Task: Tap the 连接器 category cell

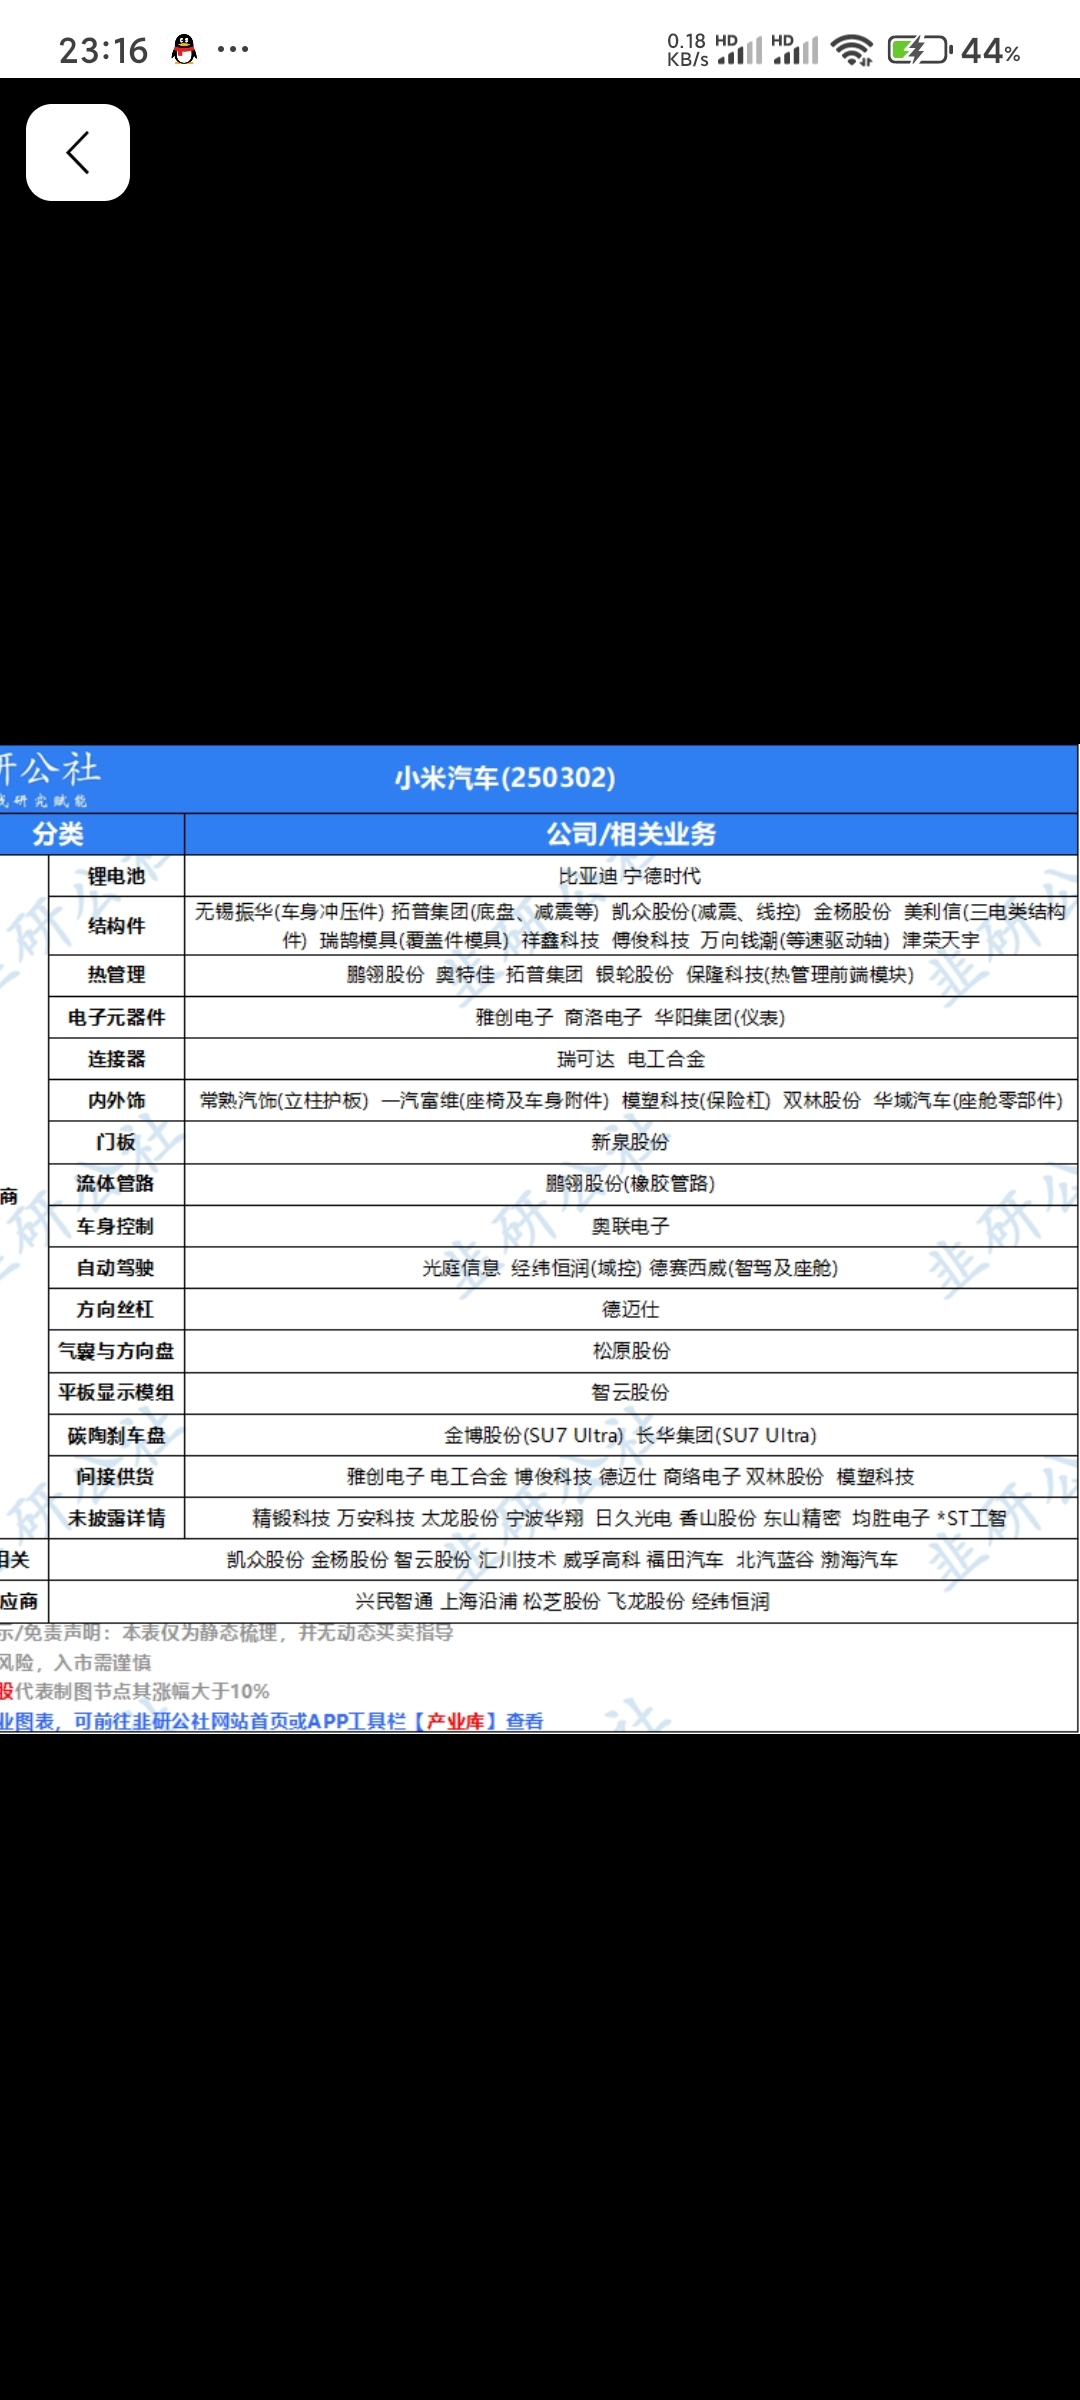Action: point(116,1059)
